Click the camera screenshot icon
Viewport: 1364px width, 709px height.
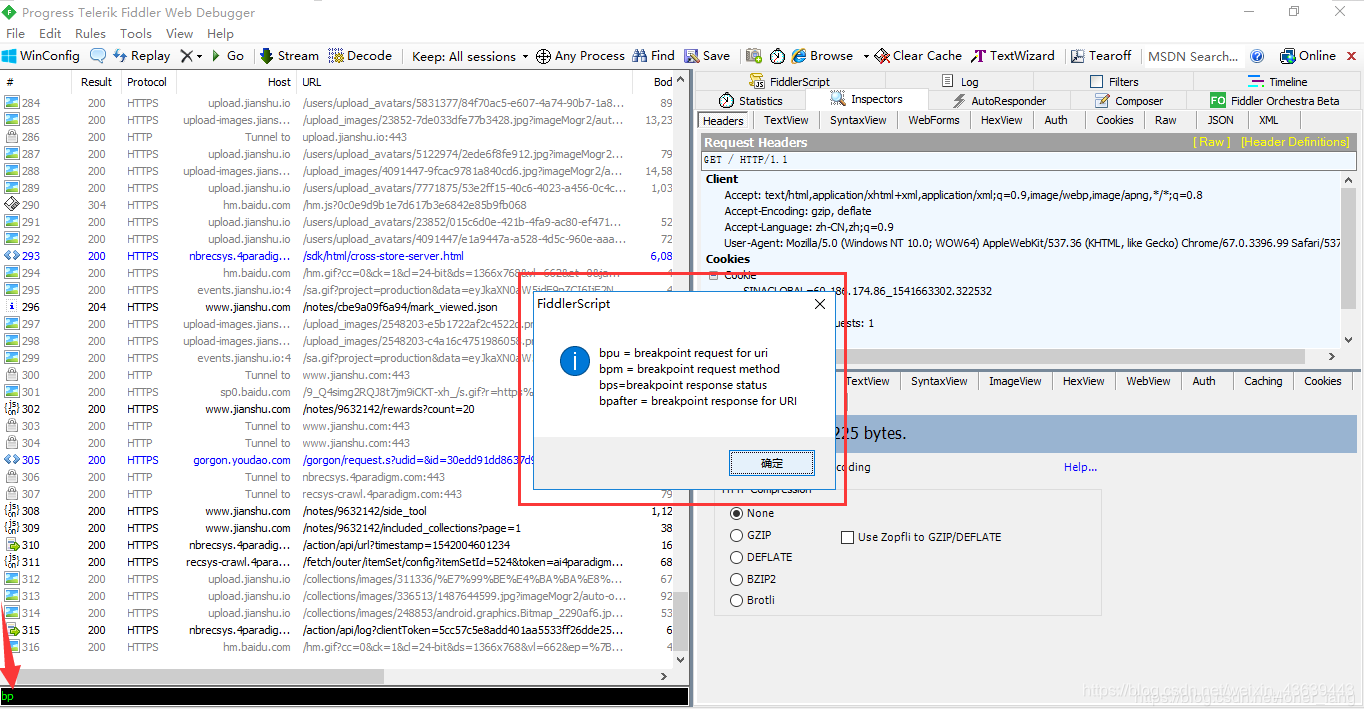753,56
